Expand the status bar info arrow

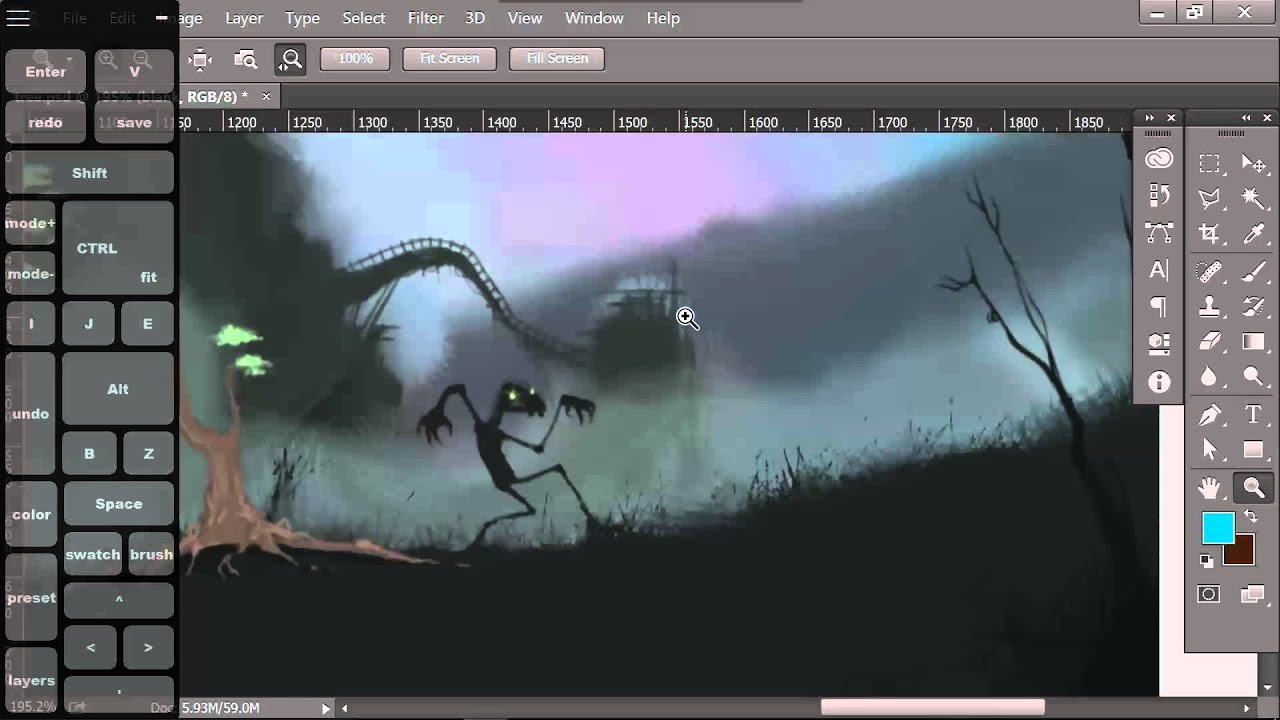[325, 708]
